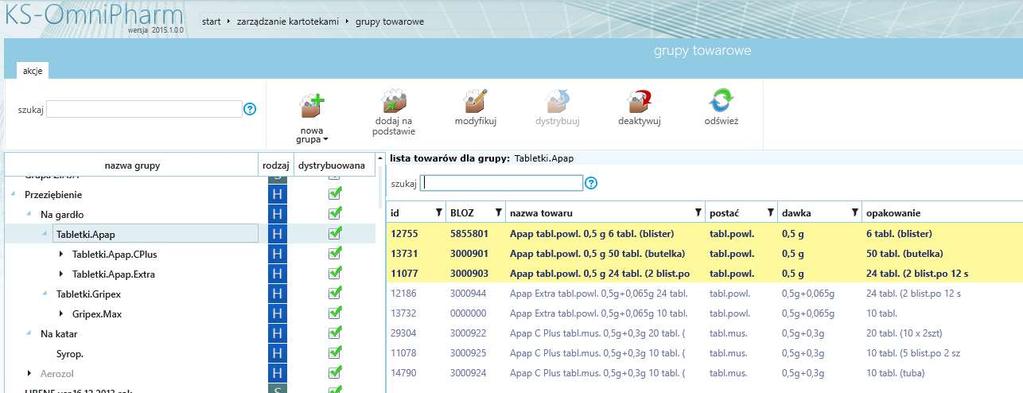This screenshot has width=1023, height=393.
Task: Toggle dystrybuowana checkbox for Tabletki.Apap.Extra
Action: tap(335, 274)
